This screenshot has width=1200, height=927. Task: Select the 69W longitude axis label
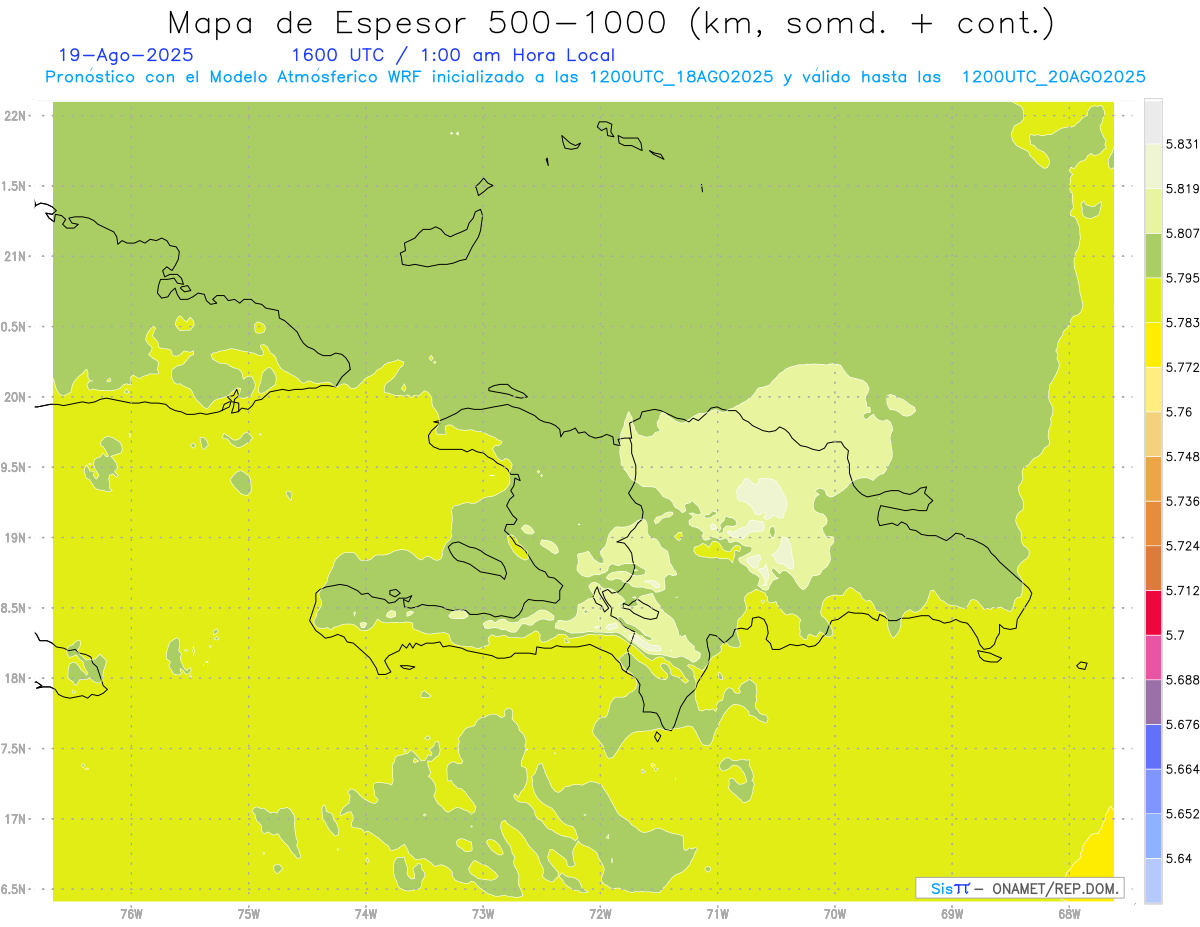[952, 914]
